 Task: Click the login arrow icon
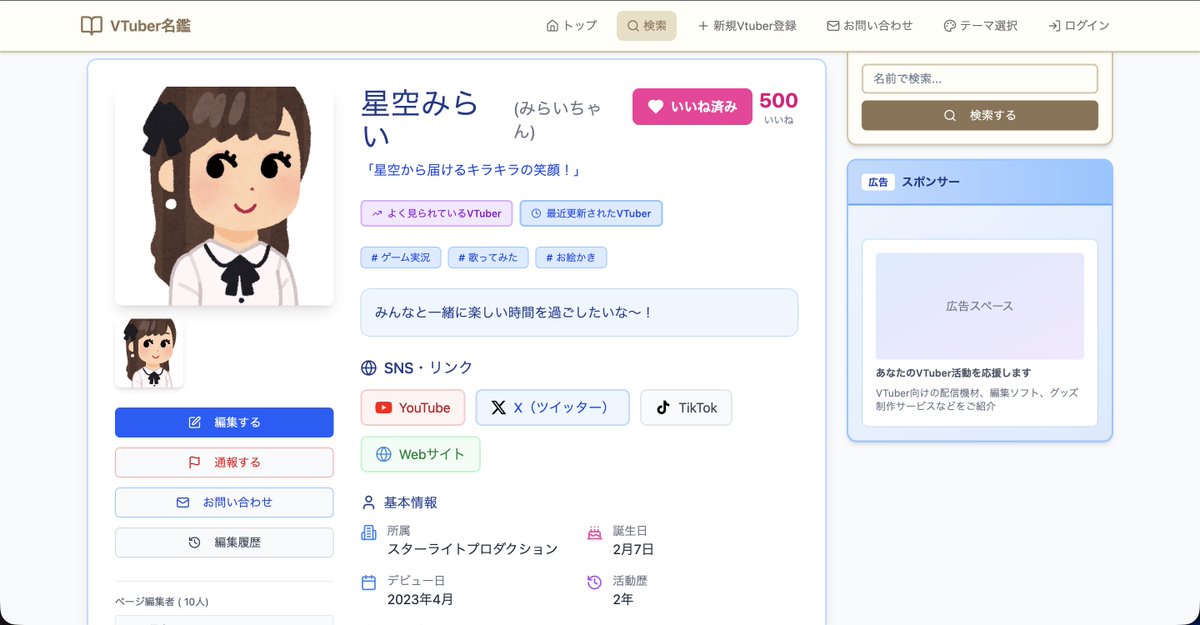click(1054, 26)
